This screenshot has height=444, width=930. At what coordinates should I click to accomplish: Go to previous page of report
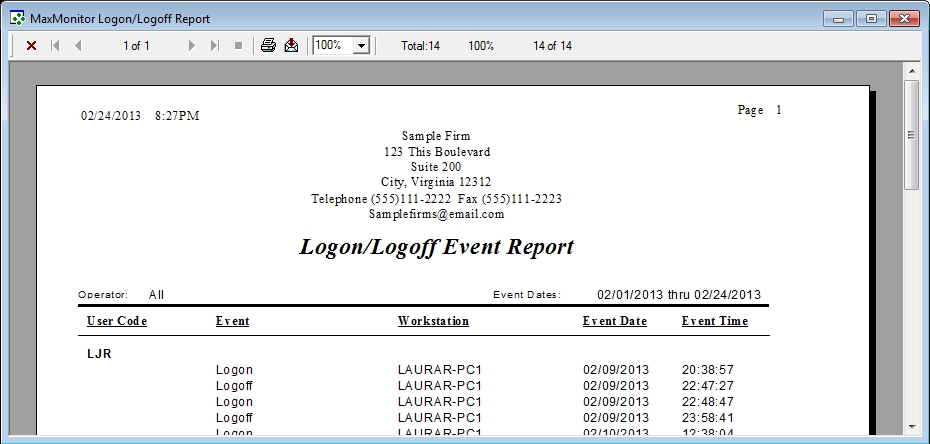[x=78, y=46]
